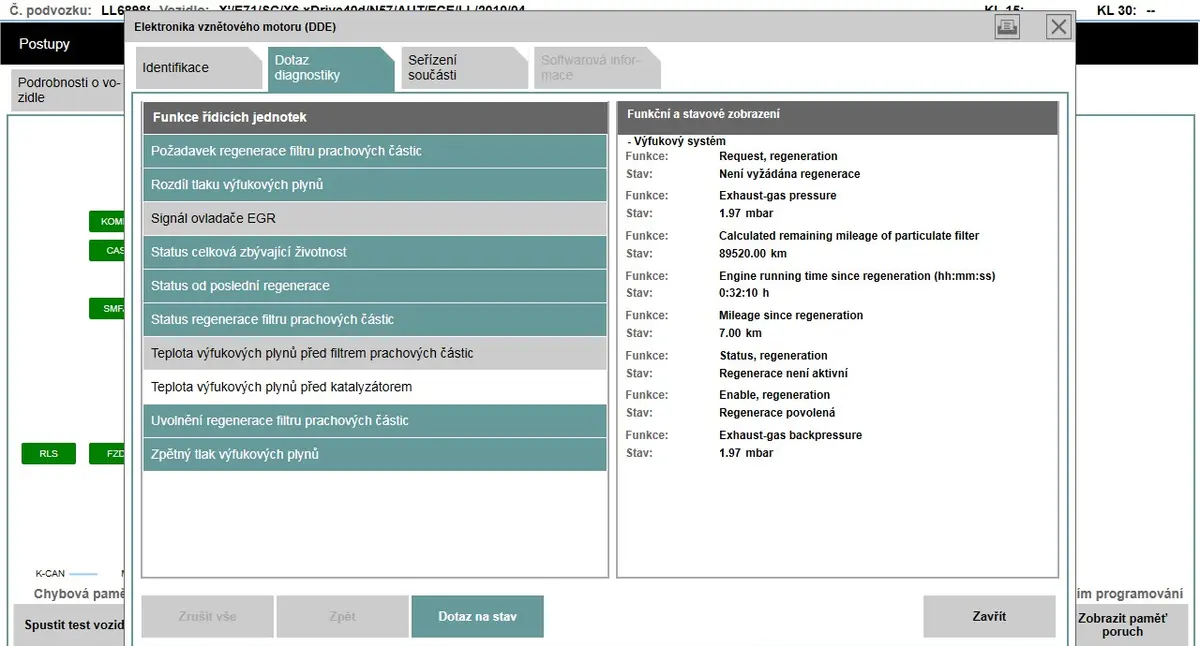Screen dimensions: 1200x646
Task: Toggle Status celková zbývající životnost
Action: pos(375,252)
